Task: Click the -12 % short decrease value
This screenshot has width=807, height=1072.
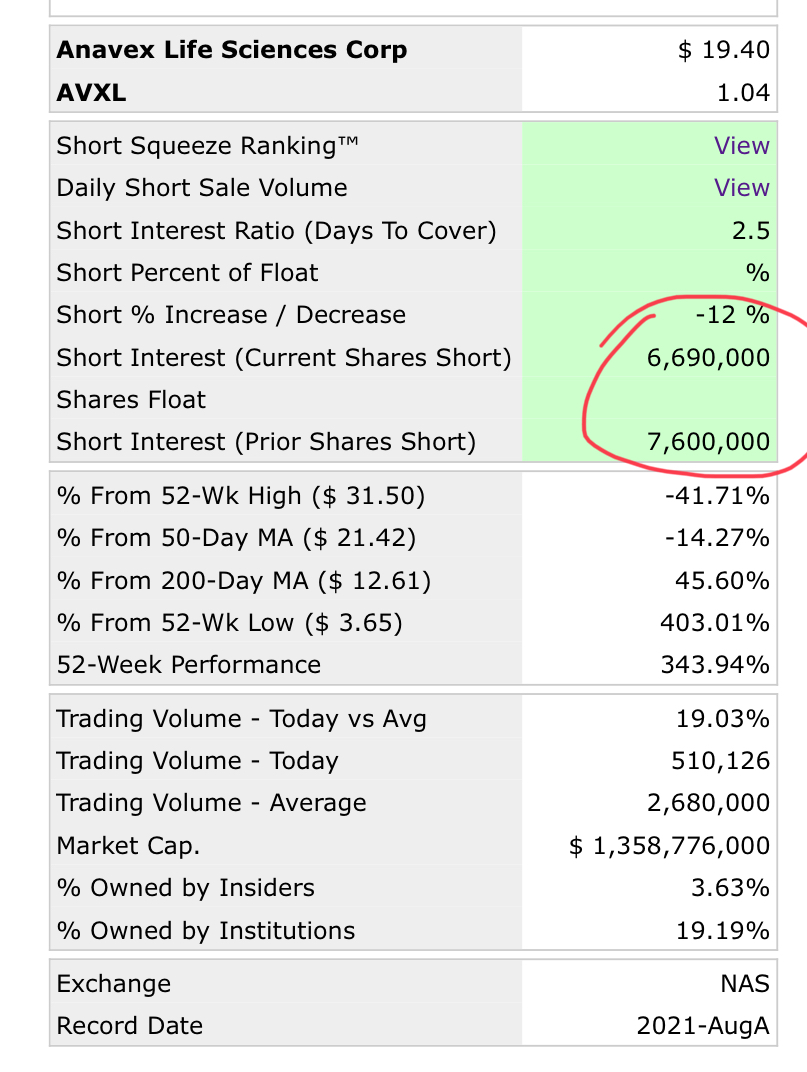Action: point(732,314)
